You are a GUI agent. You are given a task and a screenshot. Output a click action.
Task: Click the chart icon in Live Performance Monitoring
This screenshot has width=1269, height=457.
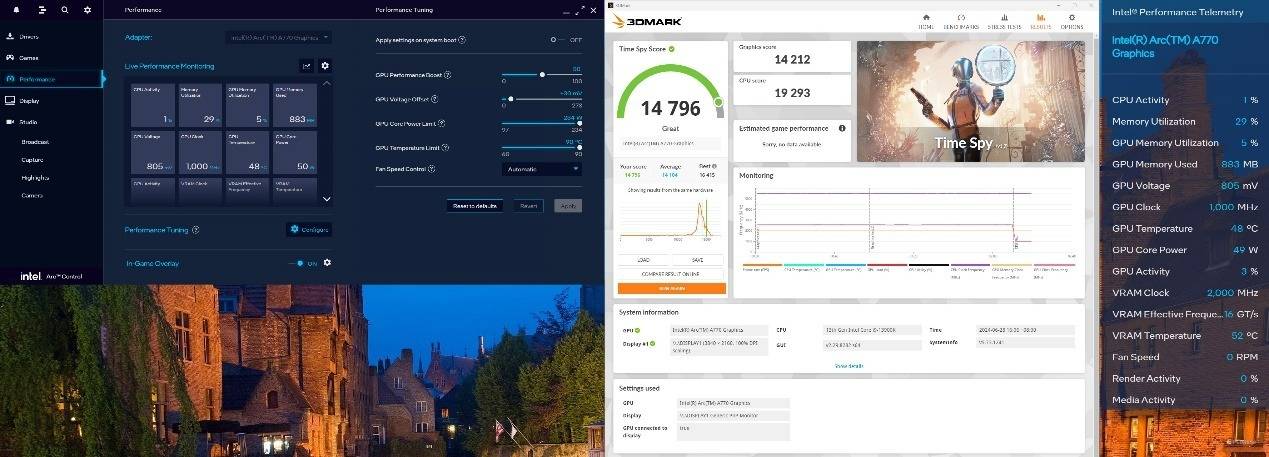pos(307,66)
